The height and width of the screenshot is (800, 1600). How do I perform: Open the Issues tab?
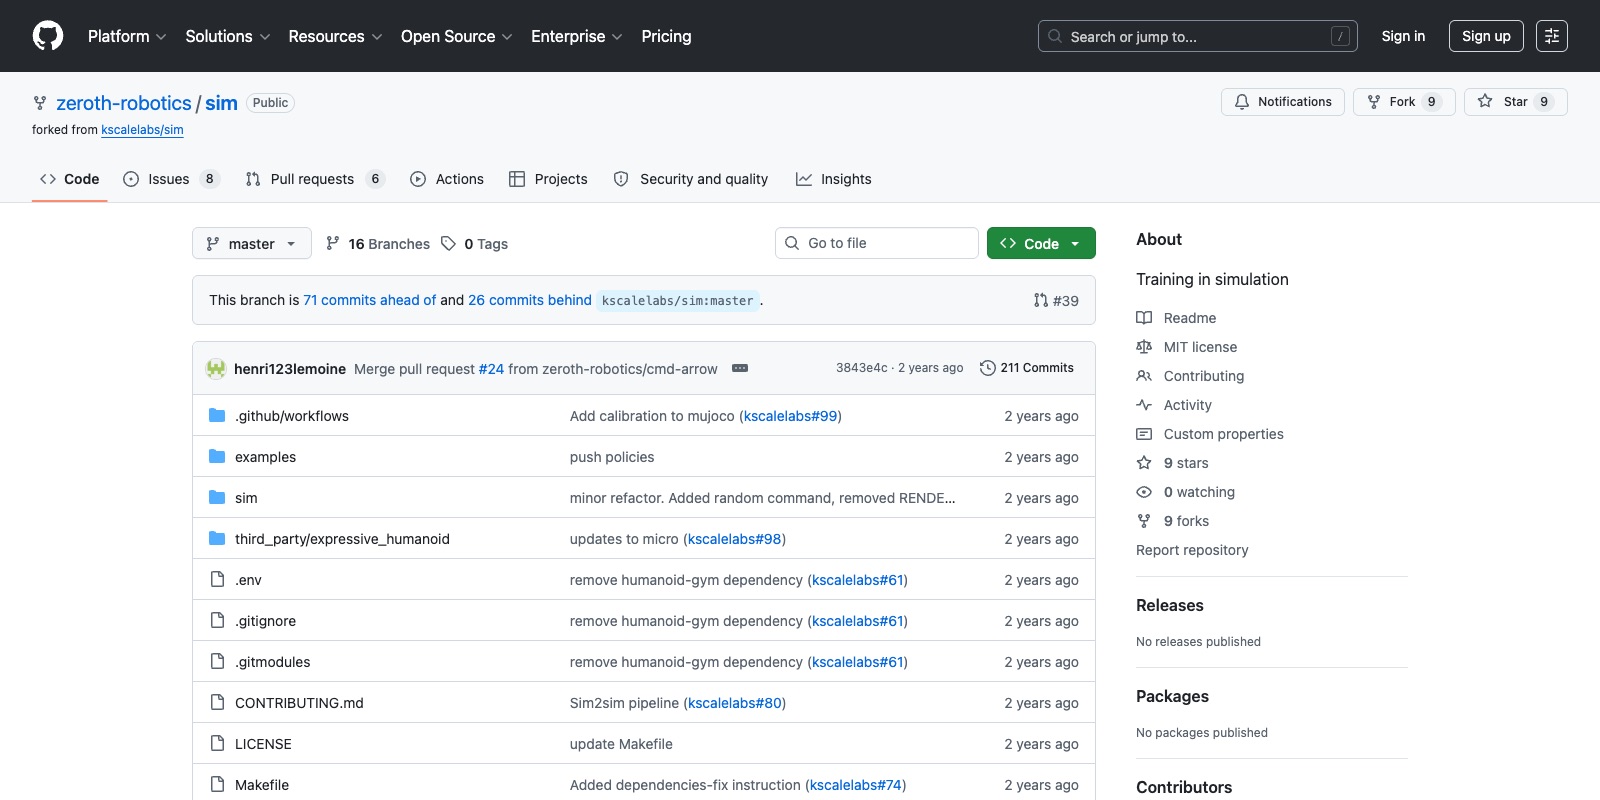171,179
